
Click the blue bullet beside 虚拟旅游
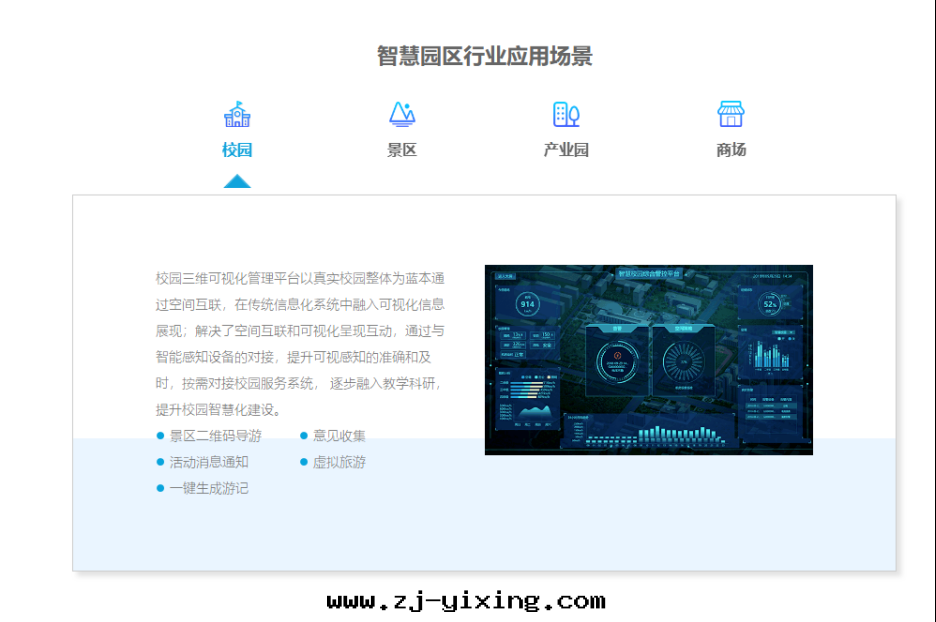303,461
